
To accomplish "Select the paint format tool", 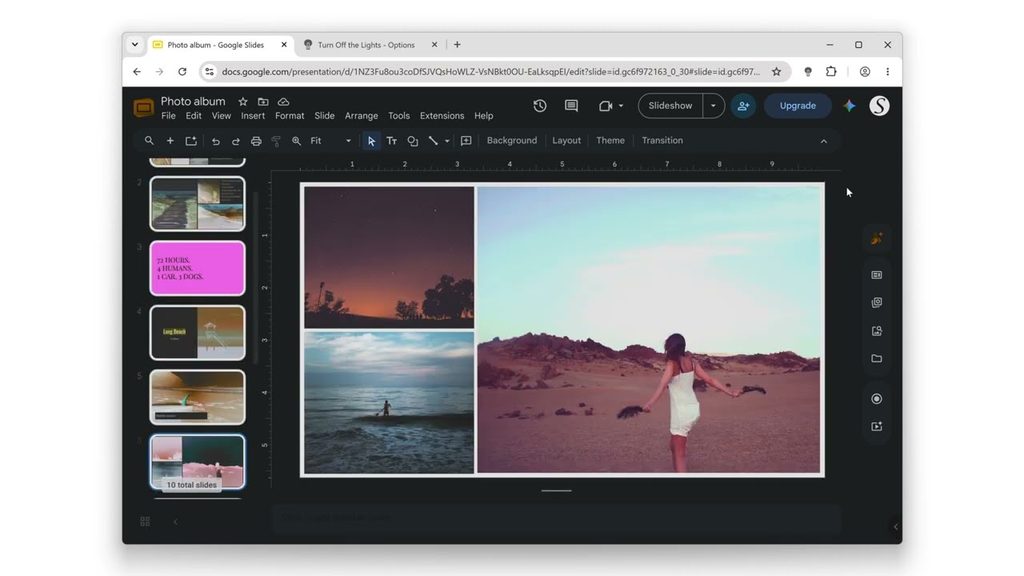I will click(276, 141).
